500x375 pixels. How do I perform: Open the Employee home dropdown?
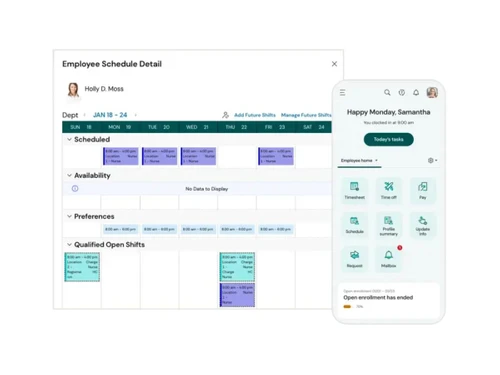coord(359,161)
